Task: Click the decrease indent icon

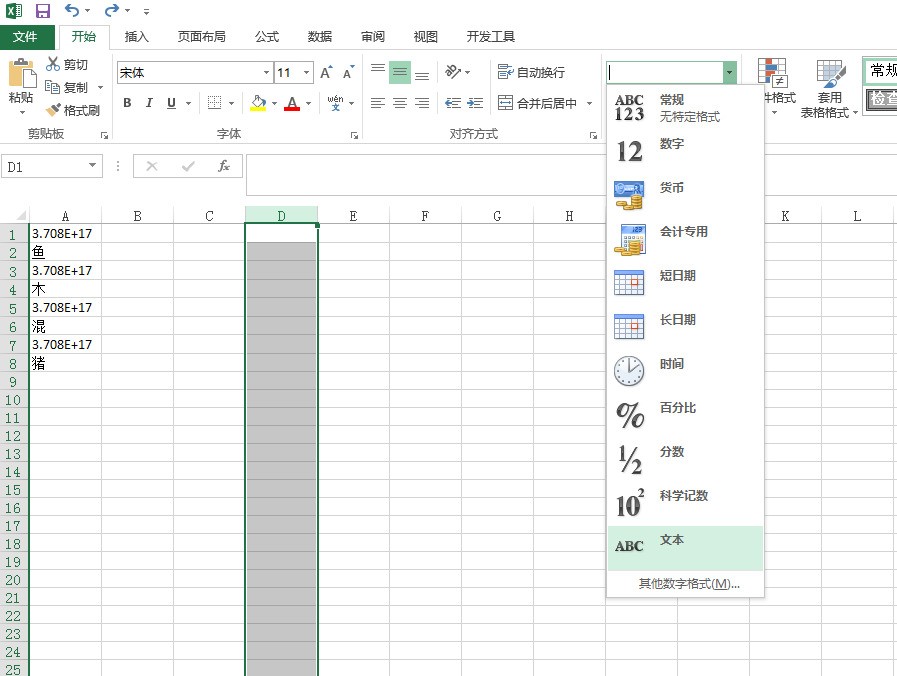Action: coord(453,103)
